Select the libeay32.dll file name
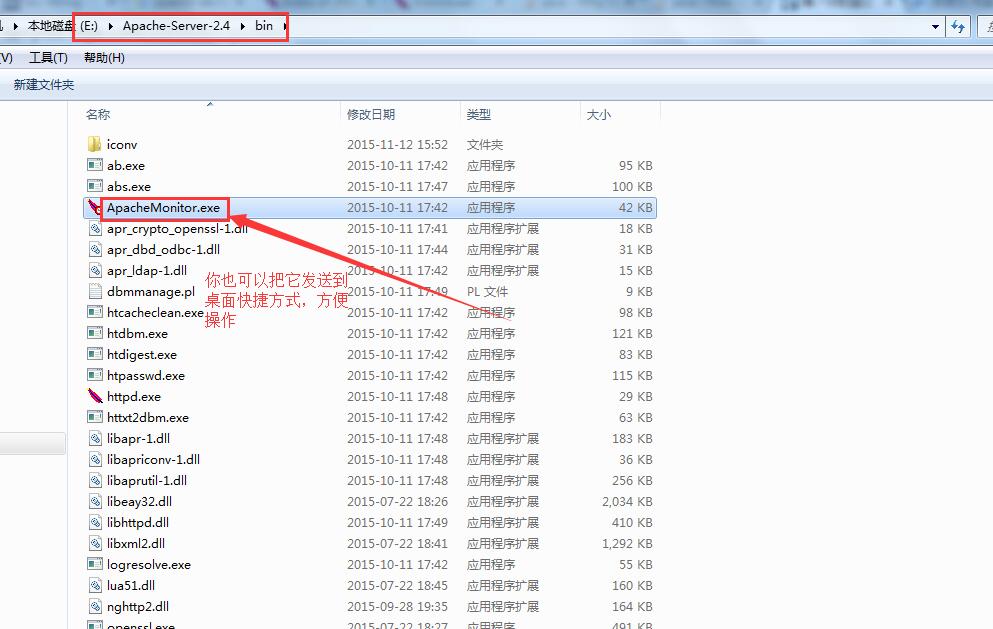 [139, 502]
